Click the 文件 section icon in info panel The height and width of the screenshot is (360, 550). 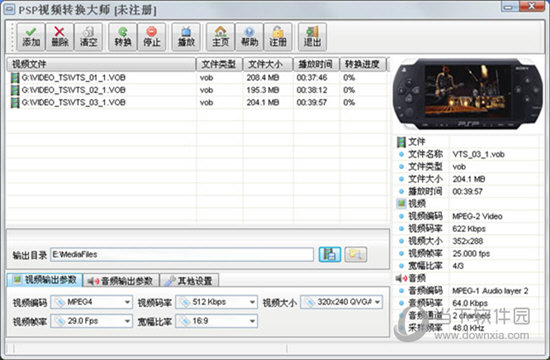401,142
